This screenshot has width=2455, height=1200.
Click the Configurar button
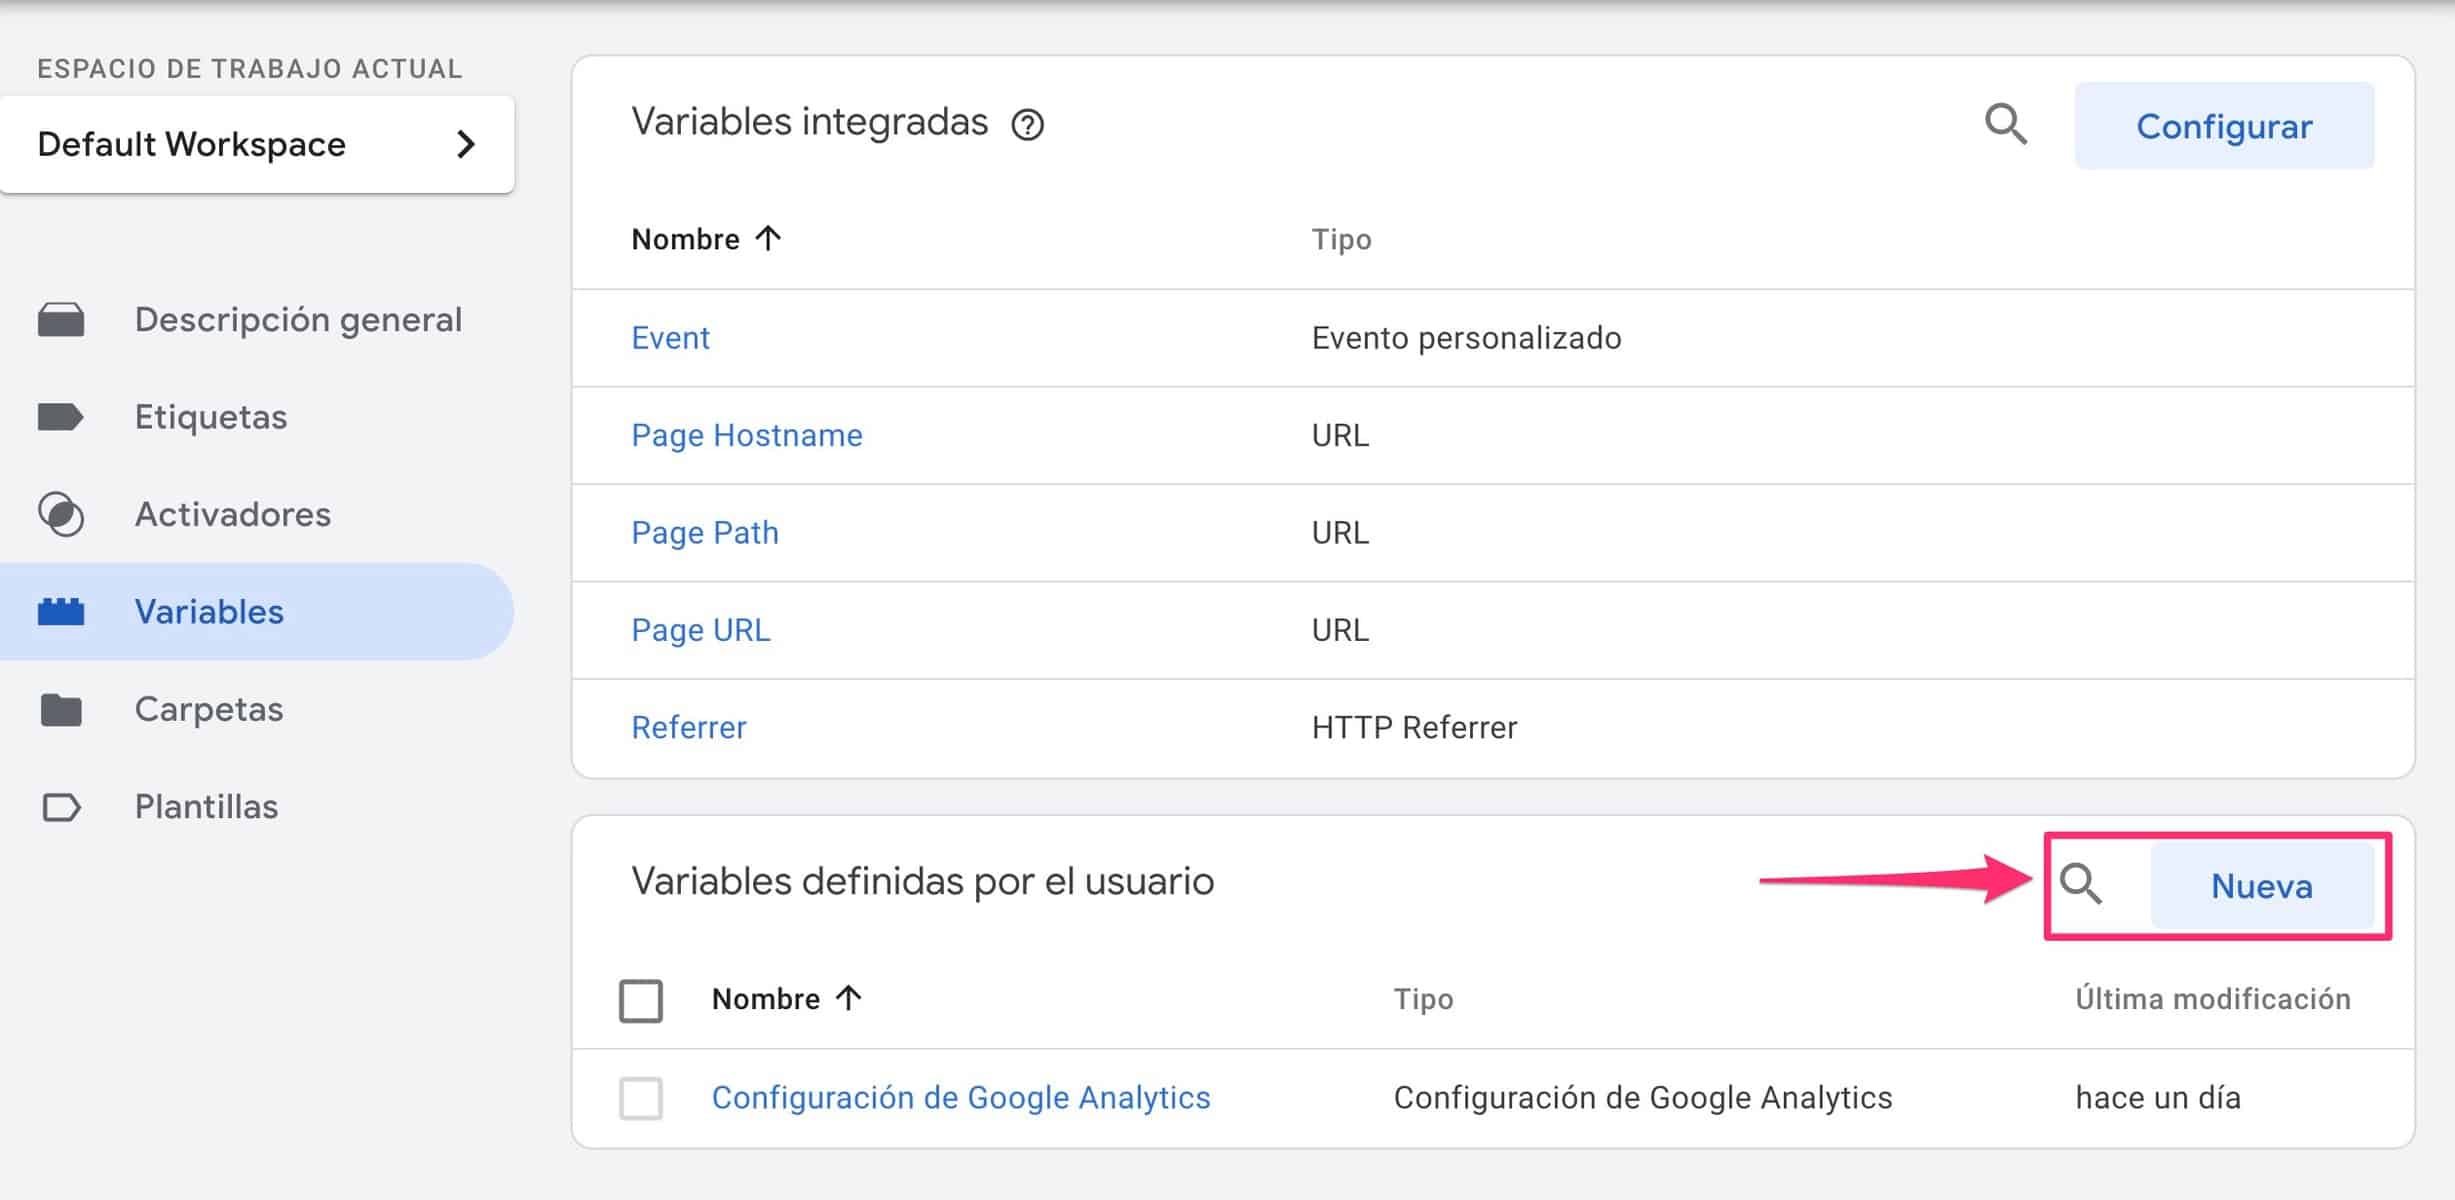(2224, 126)
